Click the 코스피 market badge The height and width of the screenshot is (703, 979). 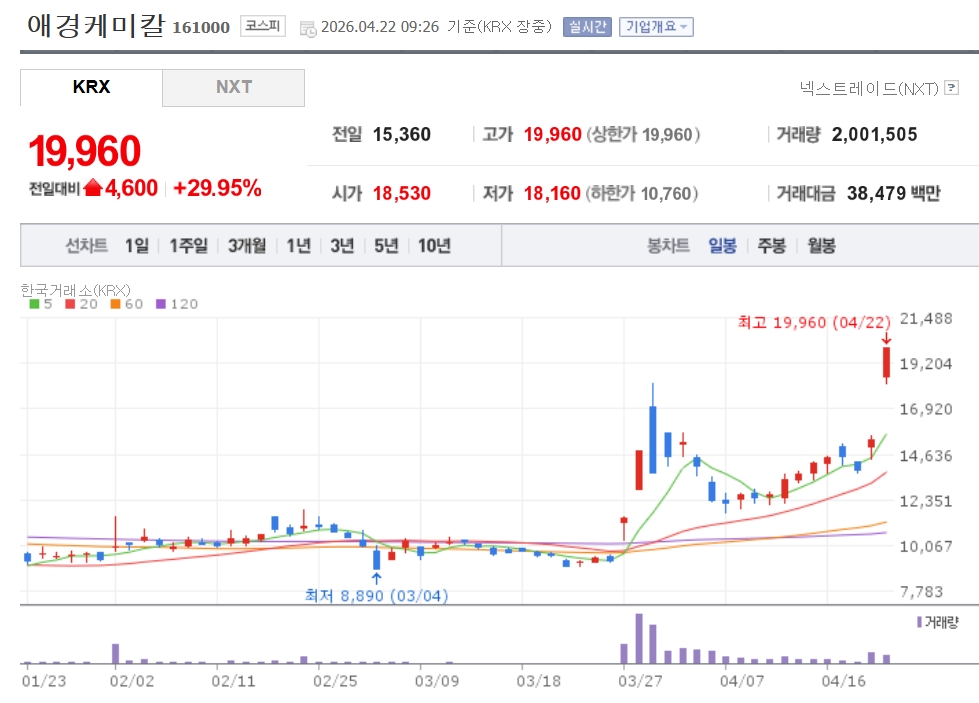[262, 27]
